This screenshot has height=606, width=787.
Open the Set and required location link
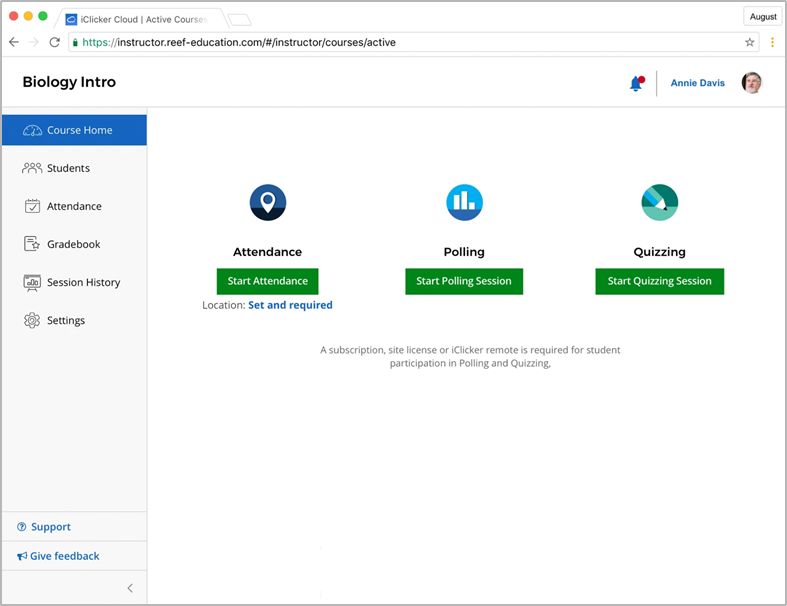(290, 305)
